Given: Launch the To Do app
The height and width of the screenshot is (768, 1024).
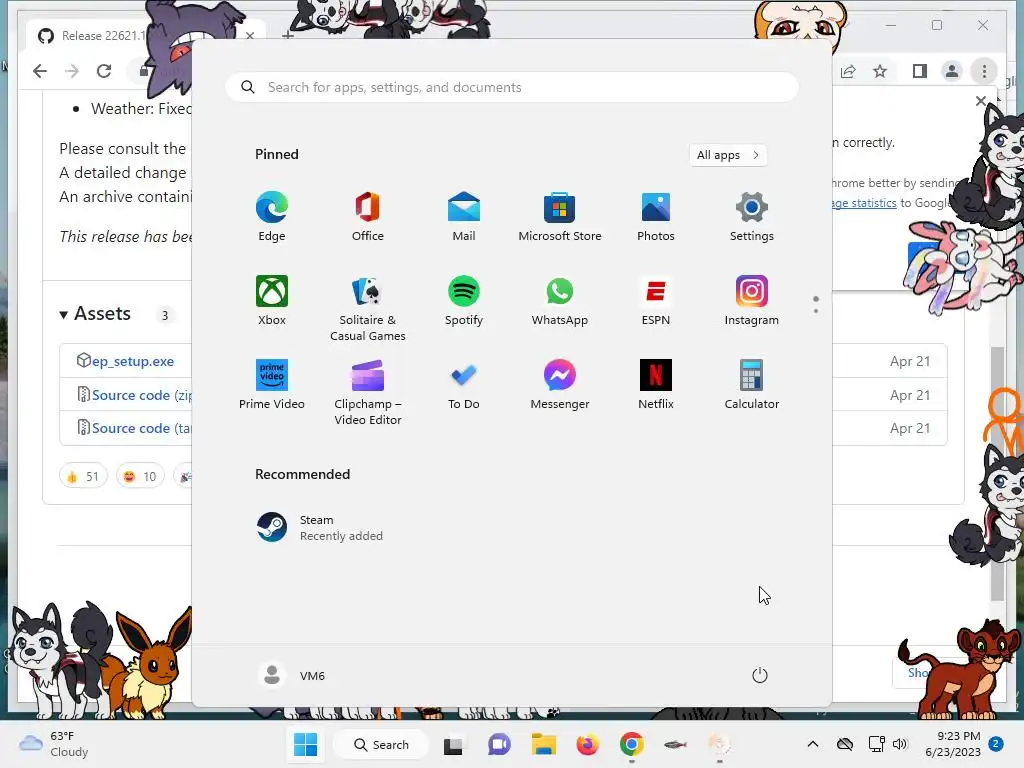Looking at the screenshot, I should pyautogui.click(x=464, y=385).
